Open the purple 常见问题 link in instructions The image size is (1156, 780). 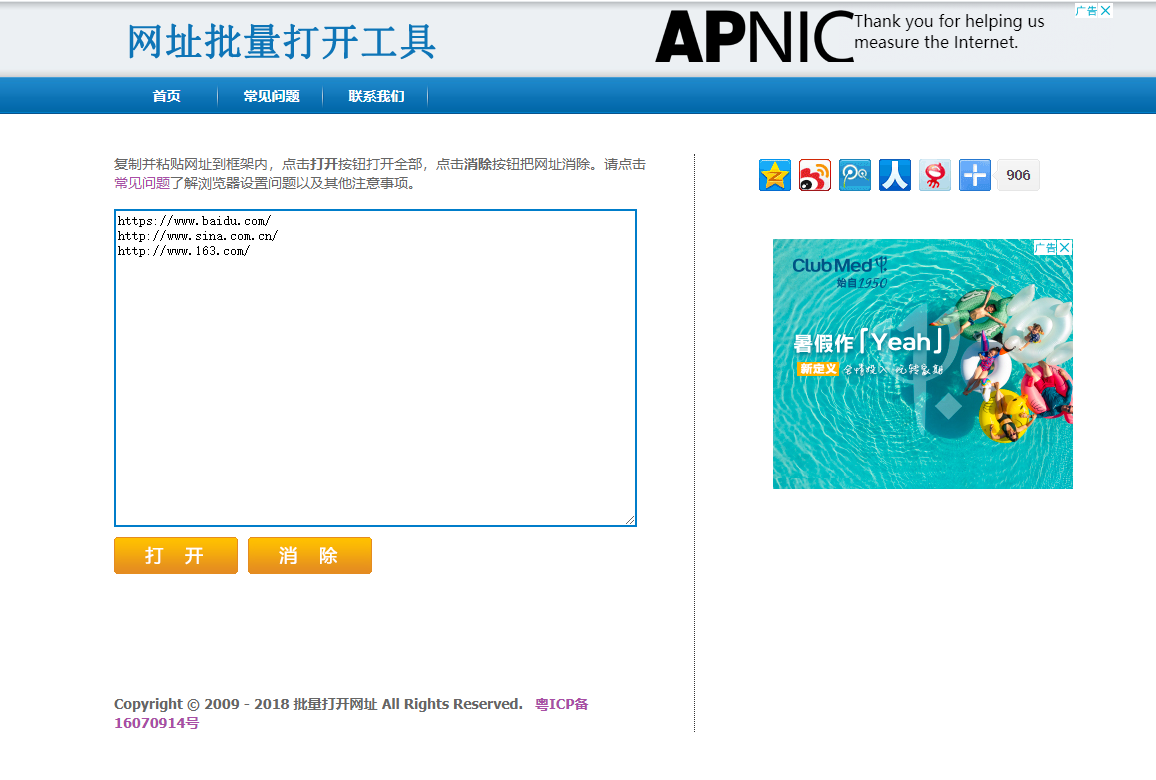point(142,183)
